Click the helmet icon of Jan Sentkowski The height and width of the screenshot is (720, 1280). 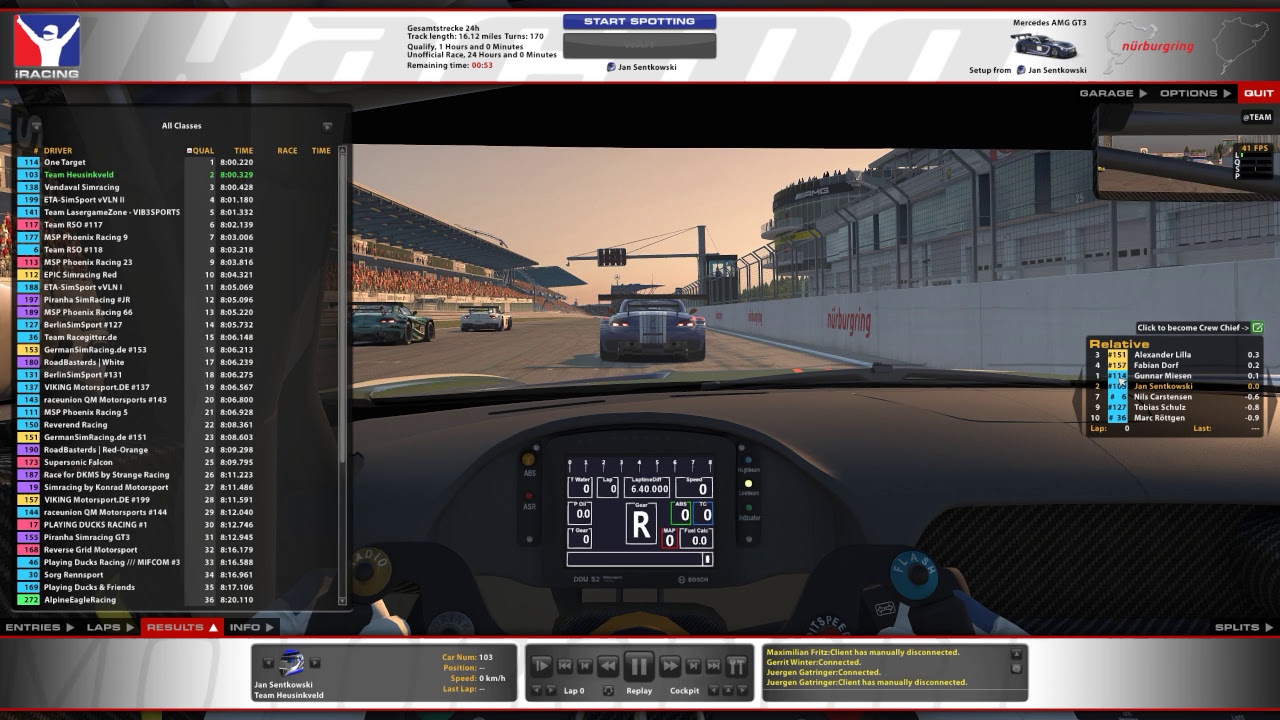(x=291, y=663)
